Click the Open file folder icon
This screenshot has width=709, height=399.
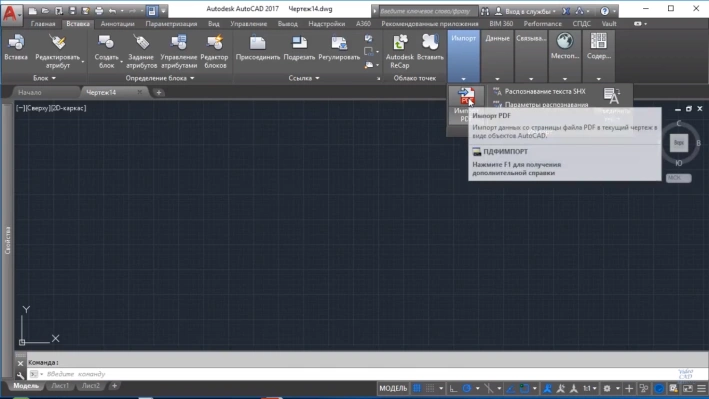pyautogui.click(x=45, y=11)
